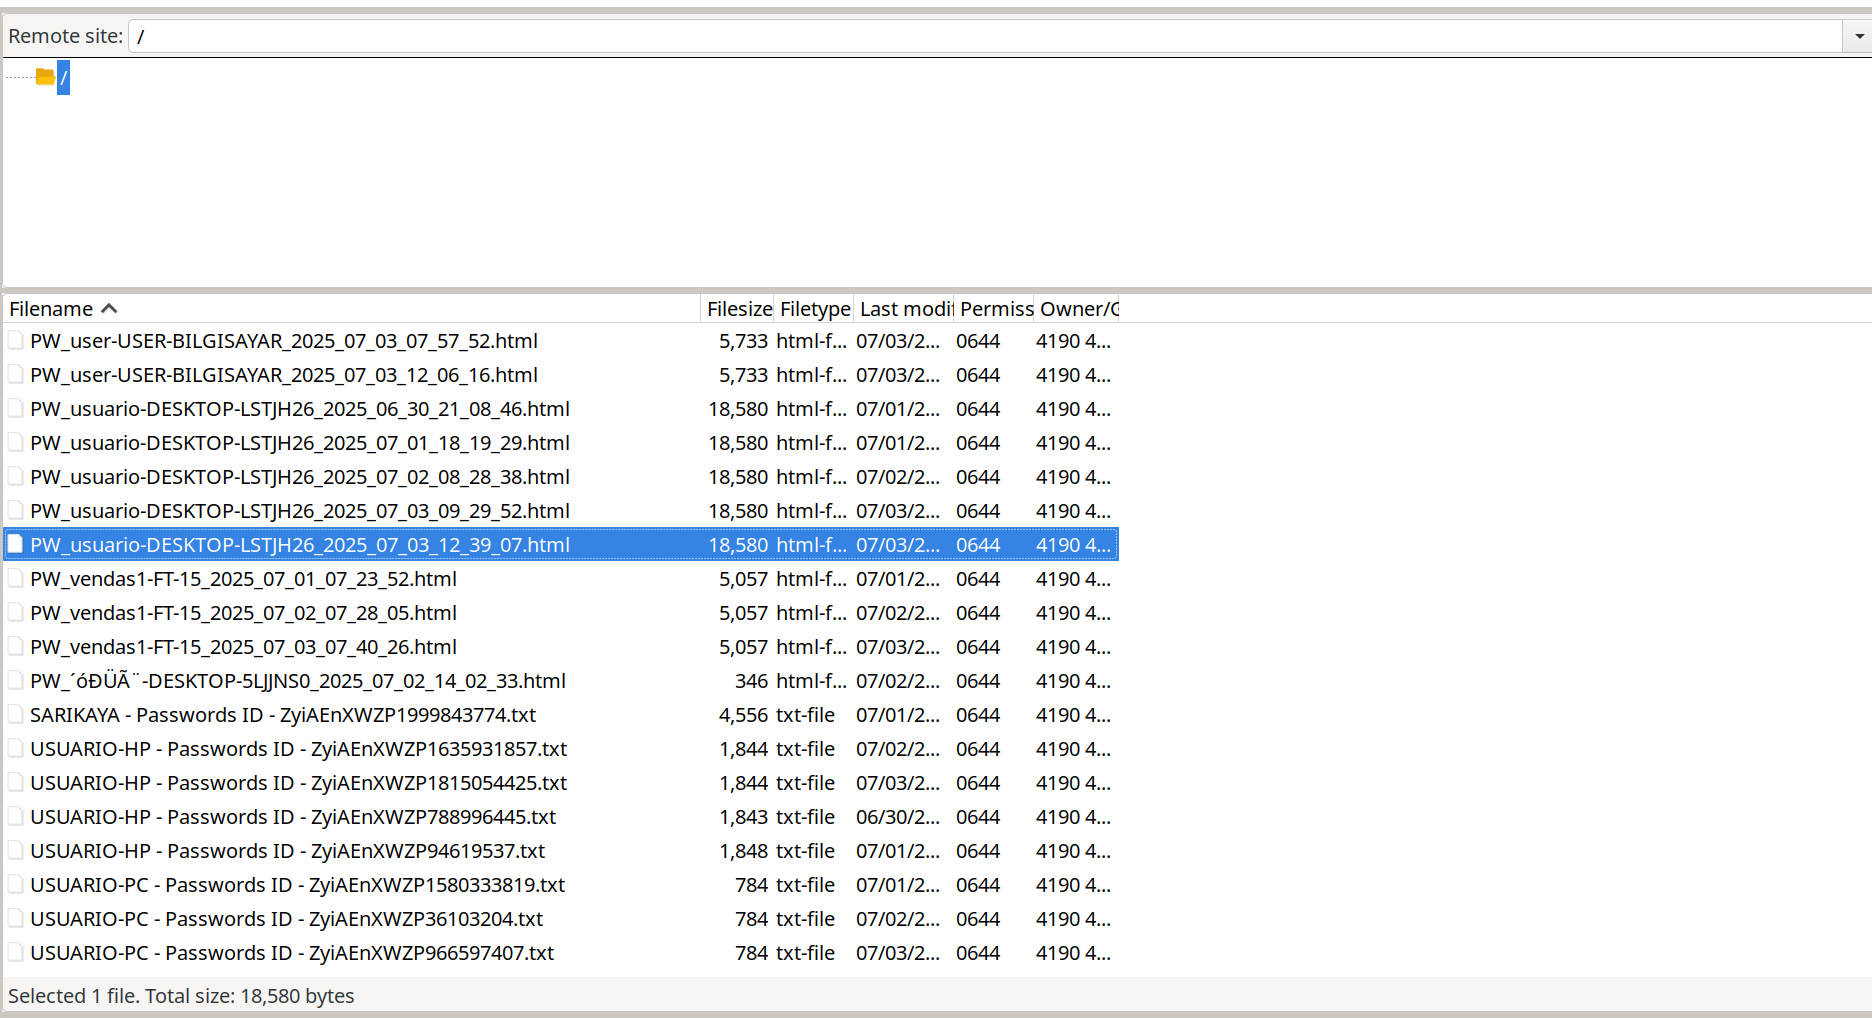Screen dimensions: 1872x1018
Task: Click the Remote site path input field
Action: (985, 36)
